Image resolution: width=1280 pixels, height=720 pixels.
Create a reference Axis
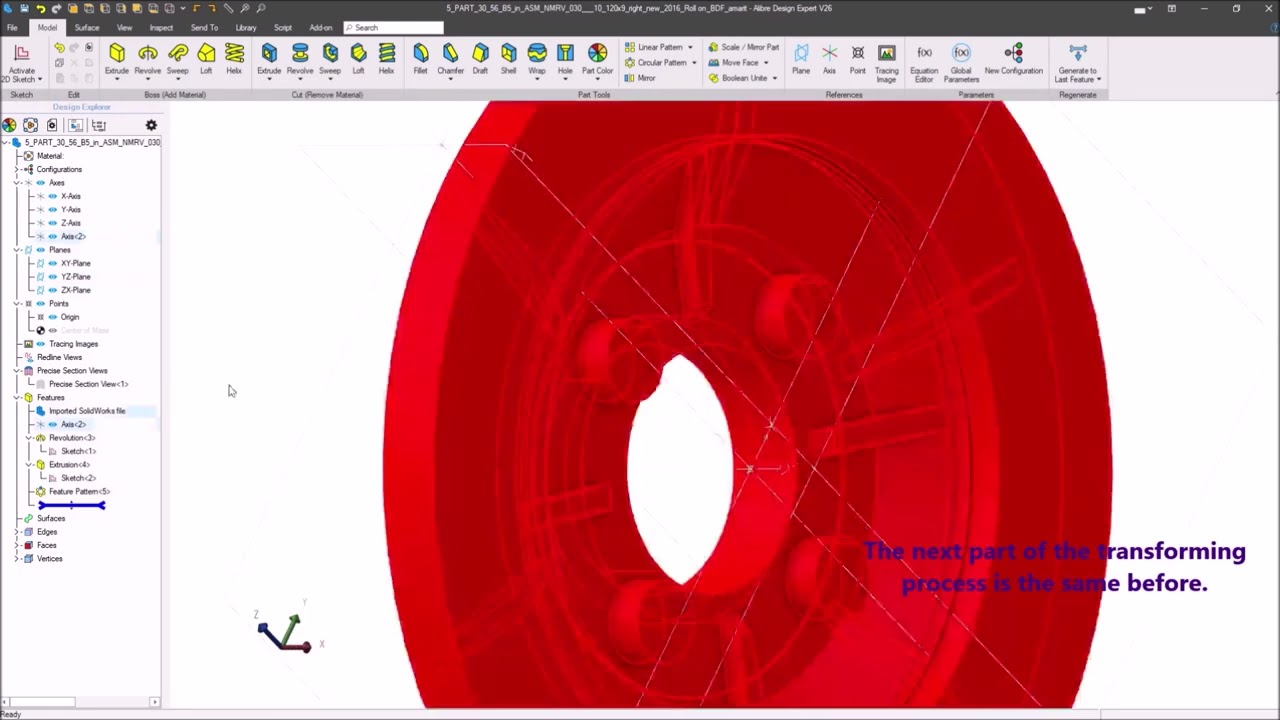pyautogui.click(x=829, y=58)
